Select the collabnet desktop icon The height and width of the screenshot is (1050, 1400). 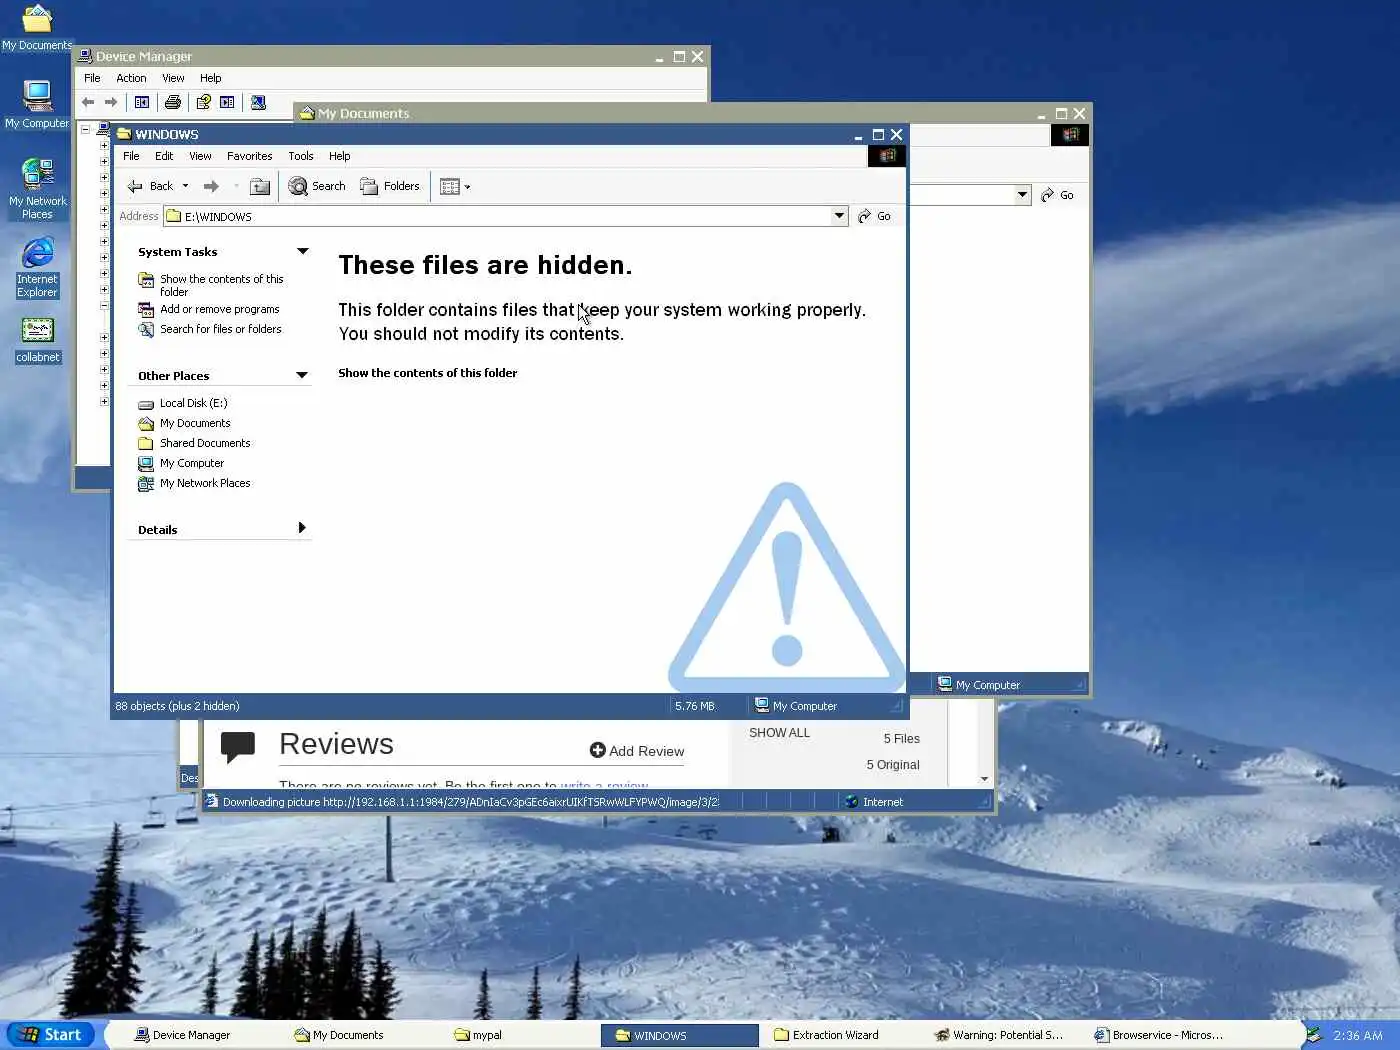click(37, 340)
